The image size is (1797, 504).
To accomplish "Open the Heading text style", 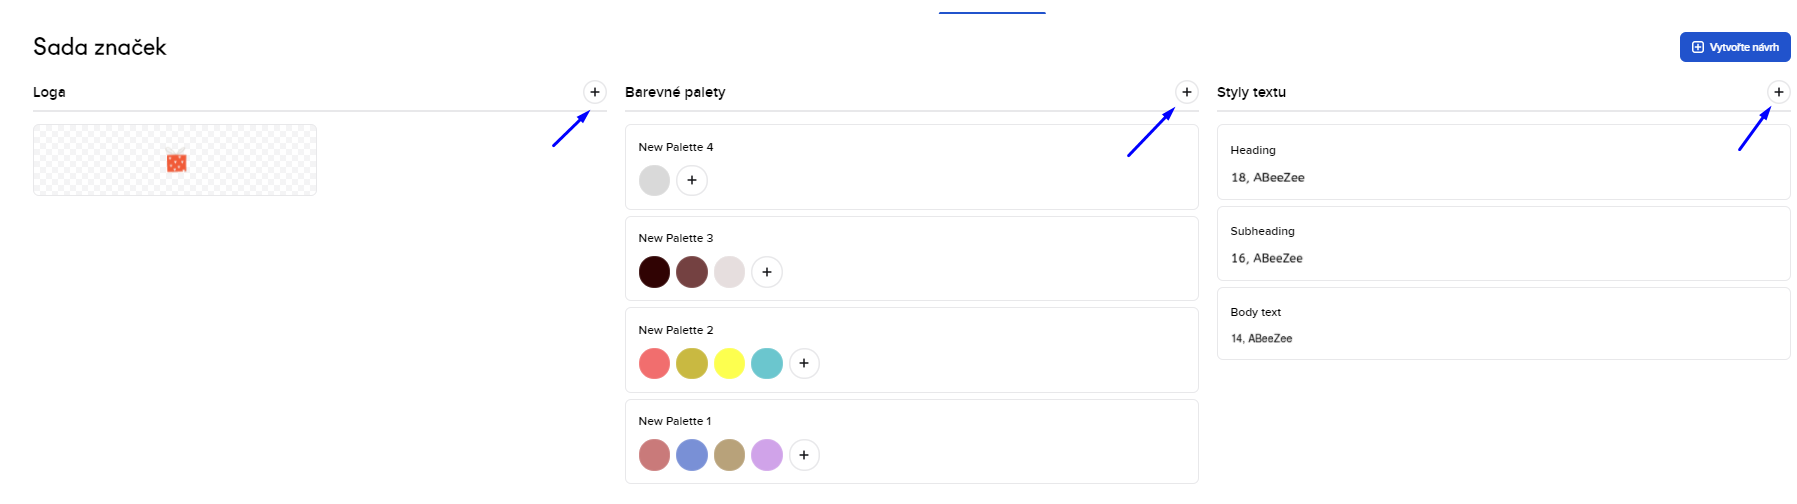I will [x=1503, y=162].
